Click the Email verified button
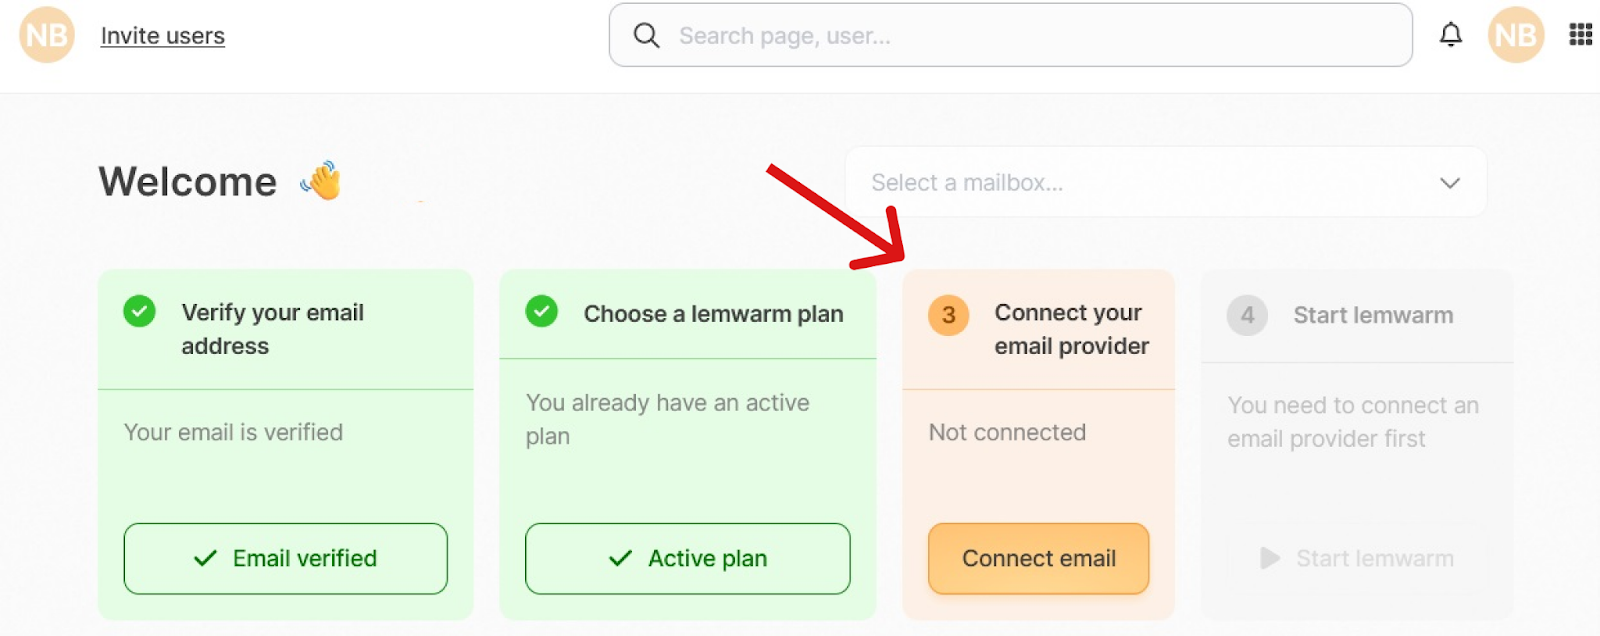The image size is (1600, 636). pos(286,558)
